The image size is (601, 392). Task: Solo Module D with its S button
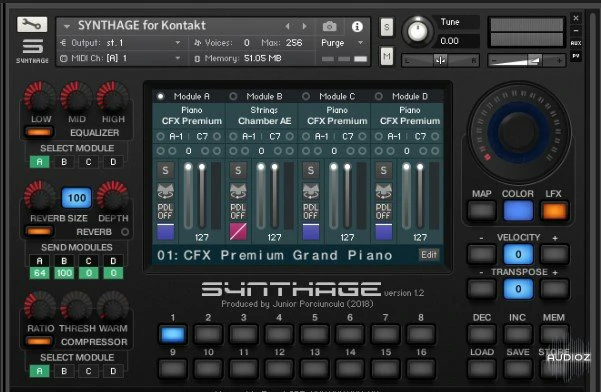pyautogui.click(x=384, y=170)
